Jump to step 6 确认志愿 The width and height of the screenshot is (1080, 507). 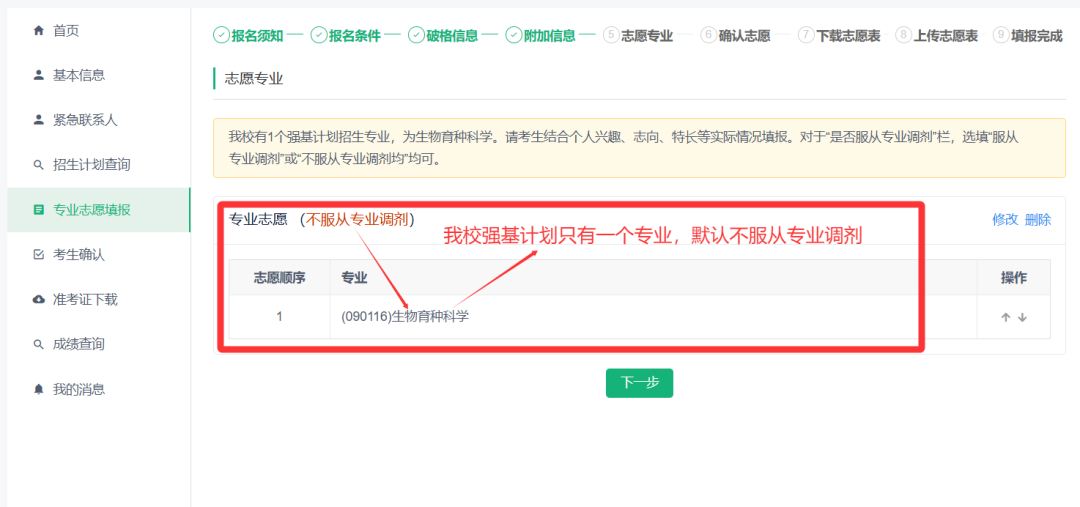tap(735, 35)
